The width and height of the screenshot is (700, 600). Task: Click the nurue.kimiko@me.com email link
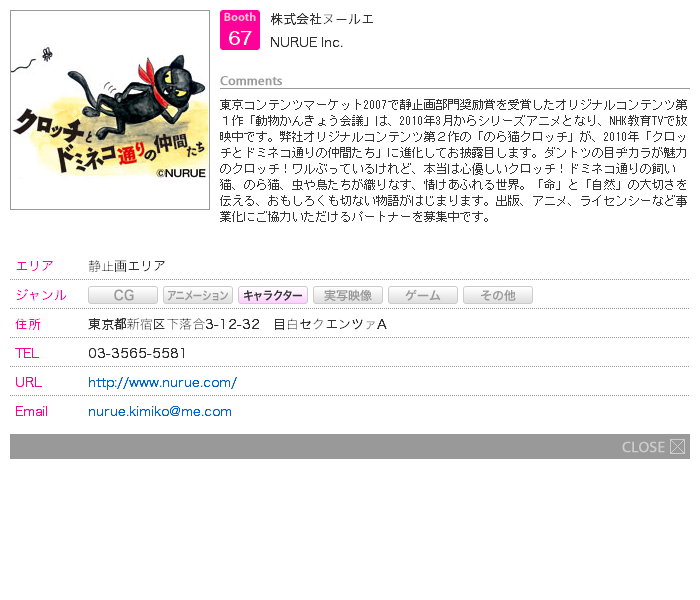point(160,411)
